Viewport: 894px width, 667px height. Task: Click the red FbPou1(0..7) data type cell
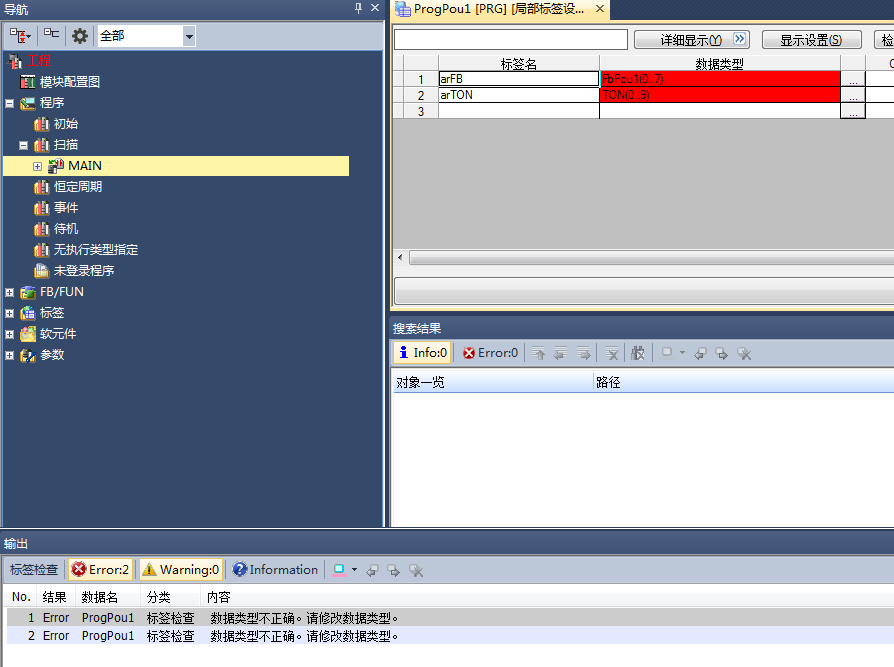tap(719, 79)
